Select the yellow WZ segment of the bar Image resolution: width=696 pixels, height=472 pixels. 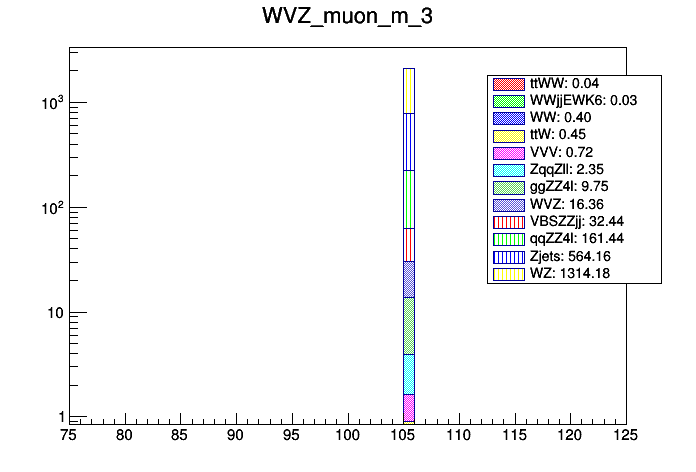click(408, 90)
